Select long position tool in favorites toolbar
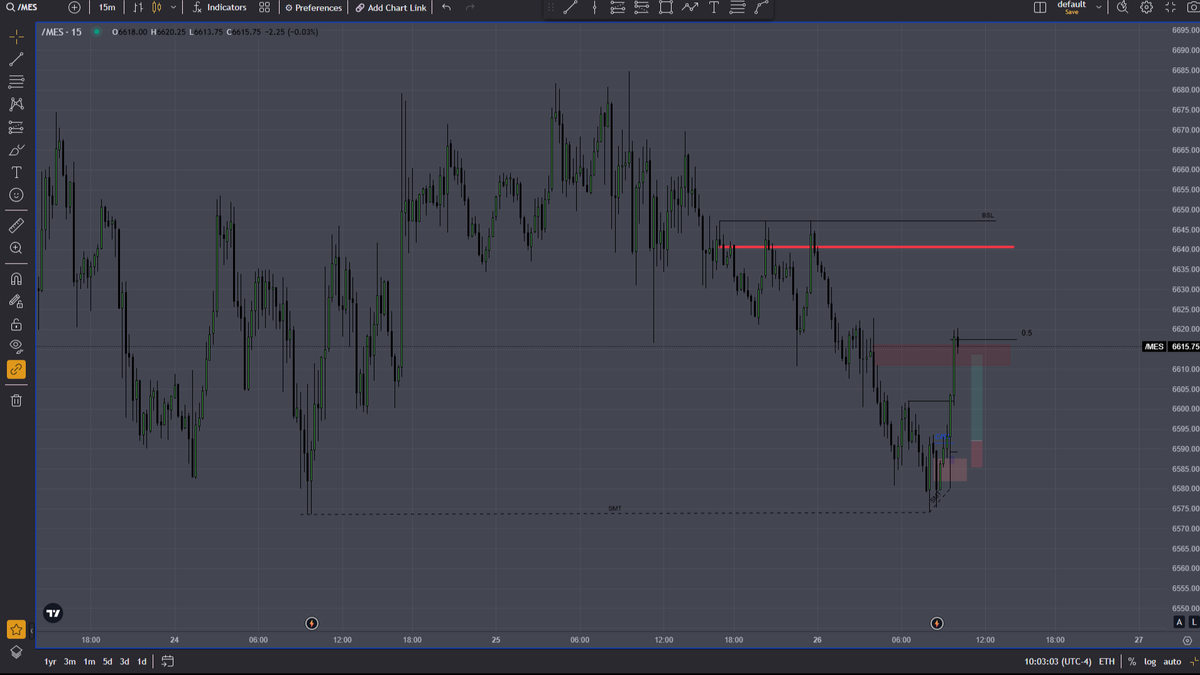 [618, 7]
